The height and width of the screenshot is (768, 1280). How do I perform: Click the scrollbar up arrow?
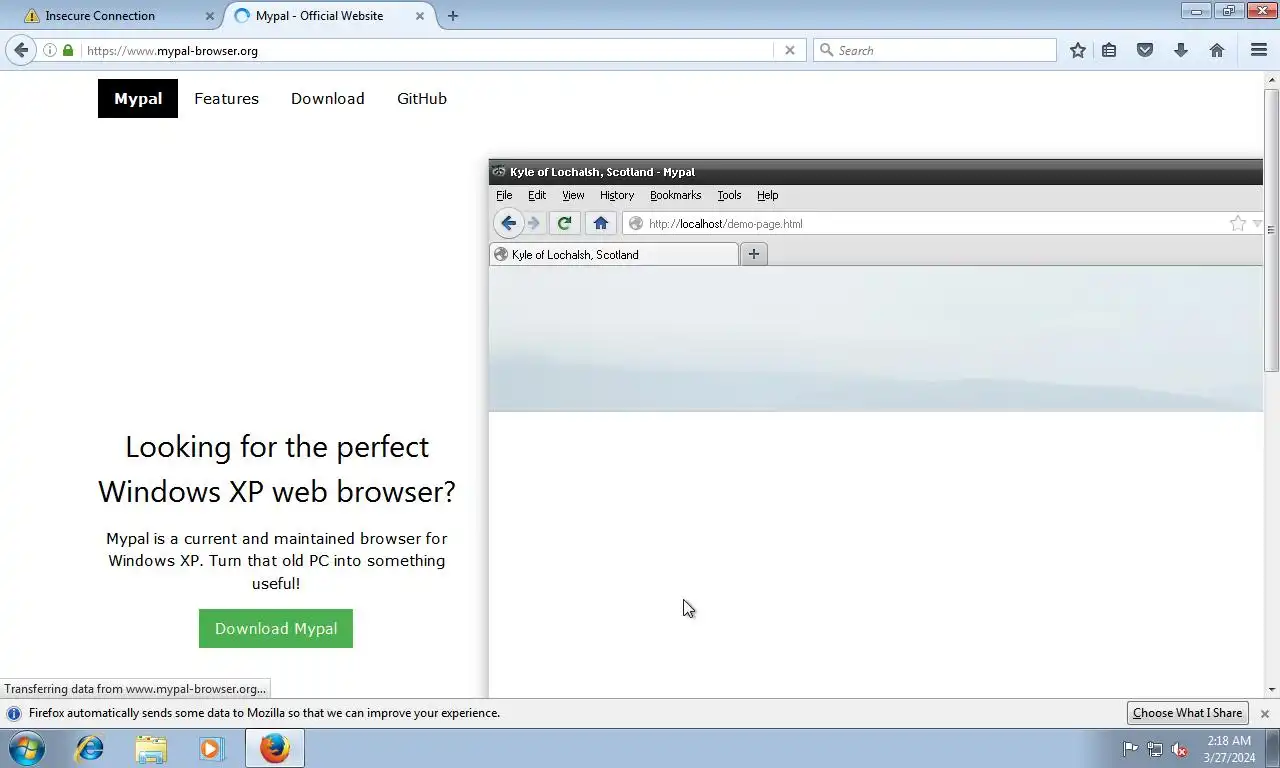tap(1272, 80)
